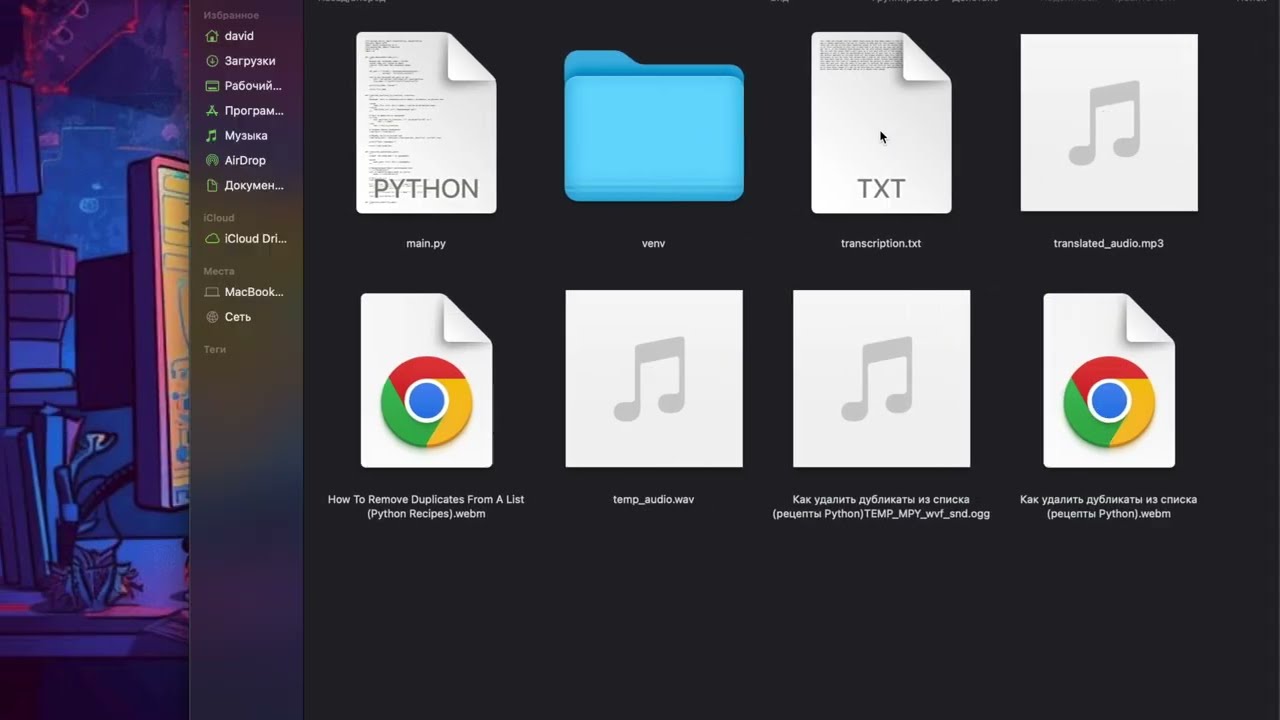Click the Загрузки downloads icon in sidebar
Screen dimensions: 1280x720
click(x=212, y=61)
